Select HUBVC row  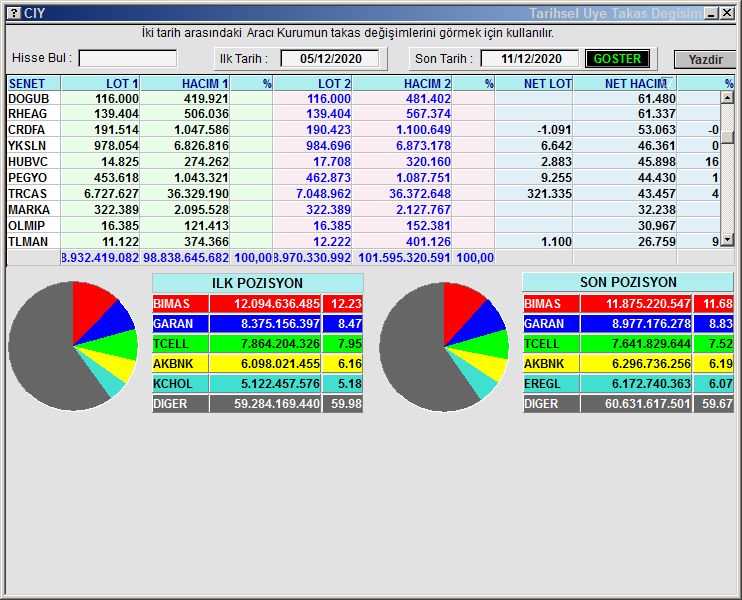pos(363,162)
